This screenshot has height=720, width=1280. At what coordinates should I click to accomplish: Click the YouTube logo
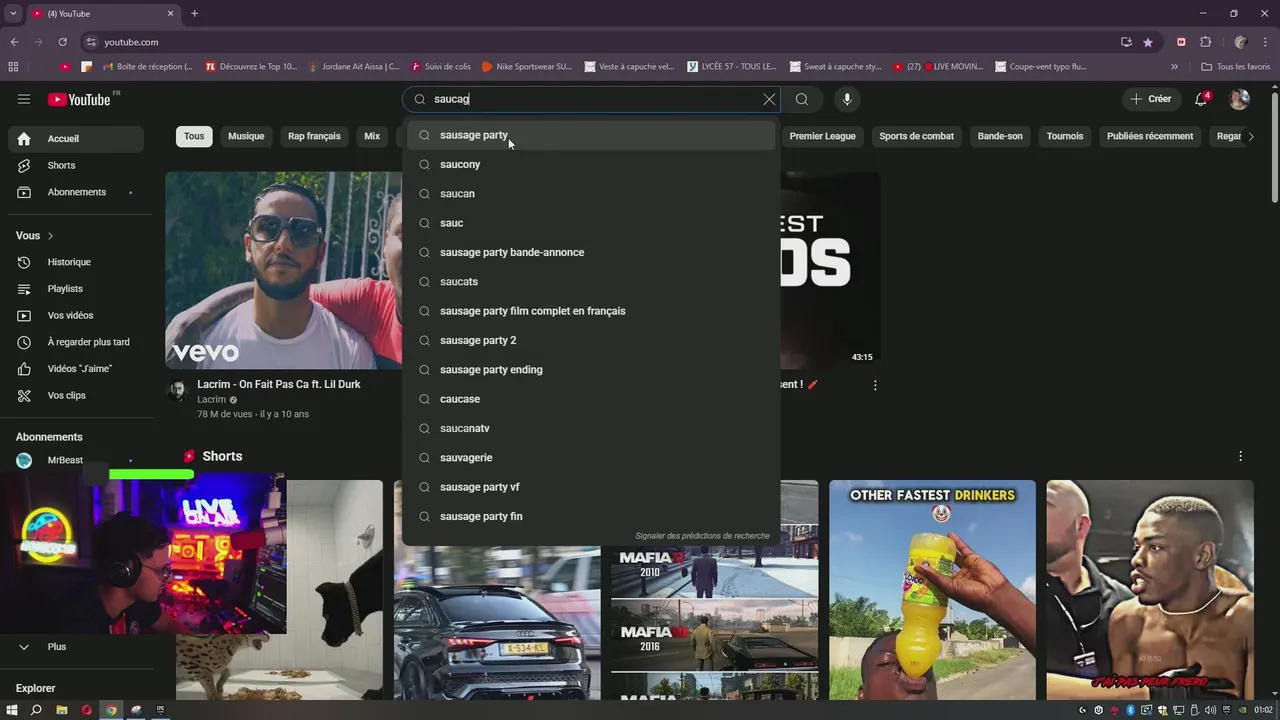coord(79,99)
